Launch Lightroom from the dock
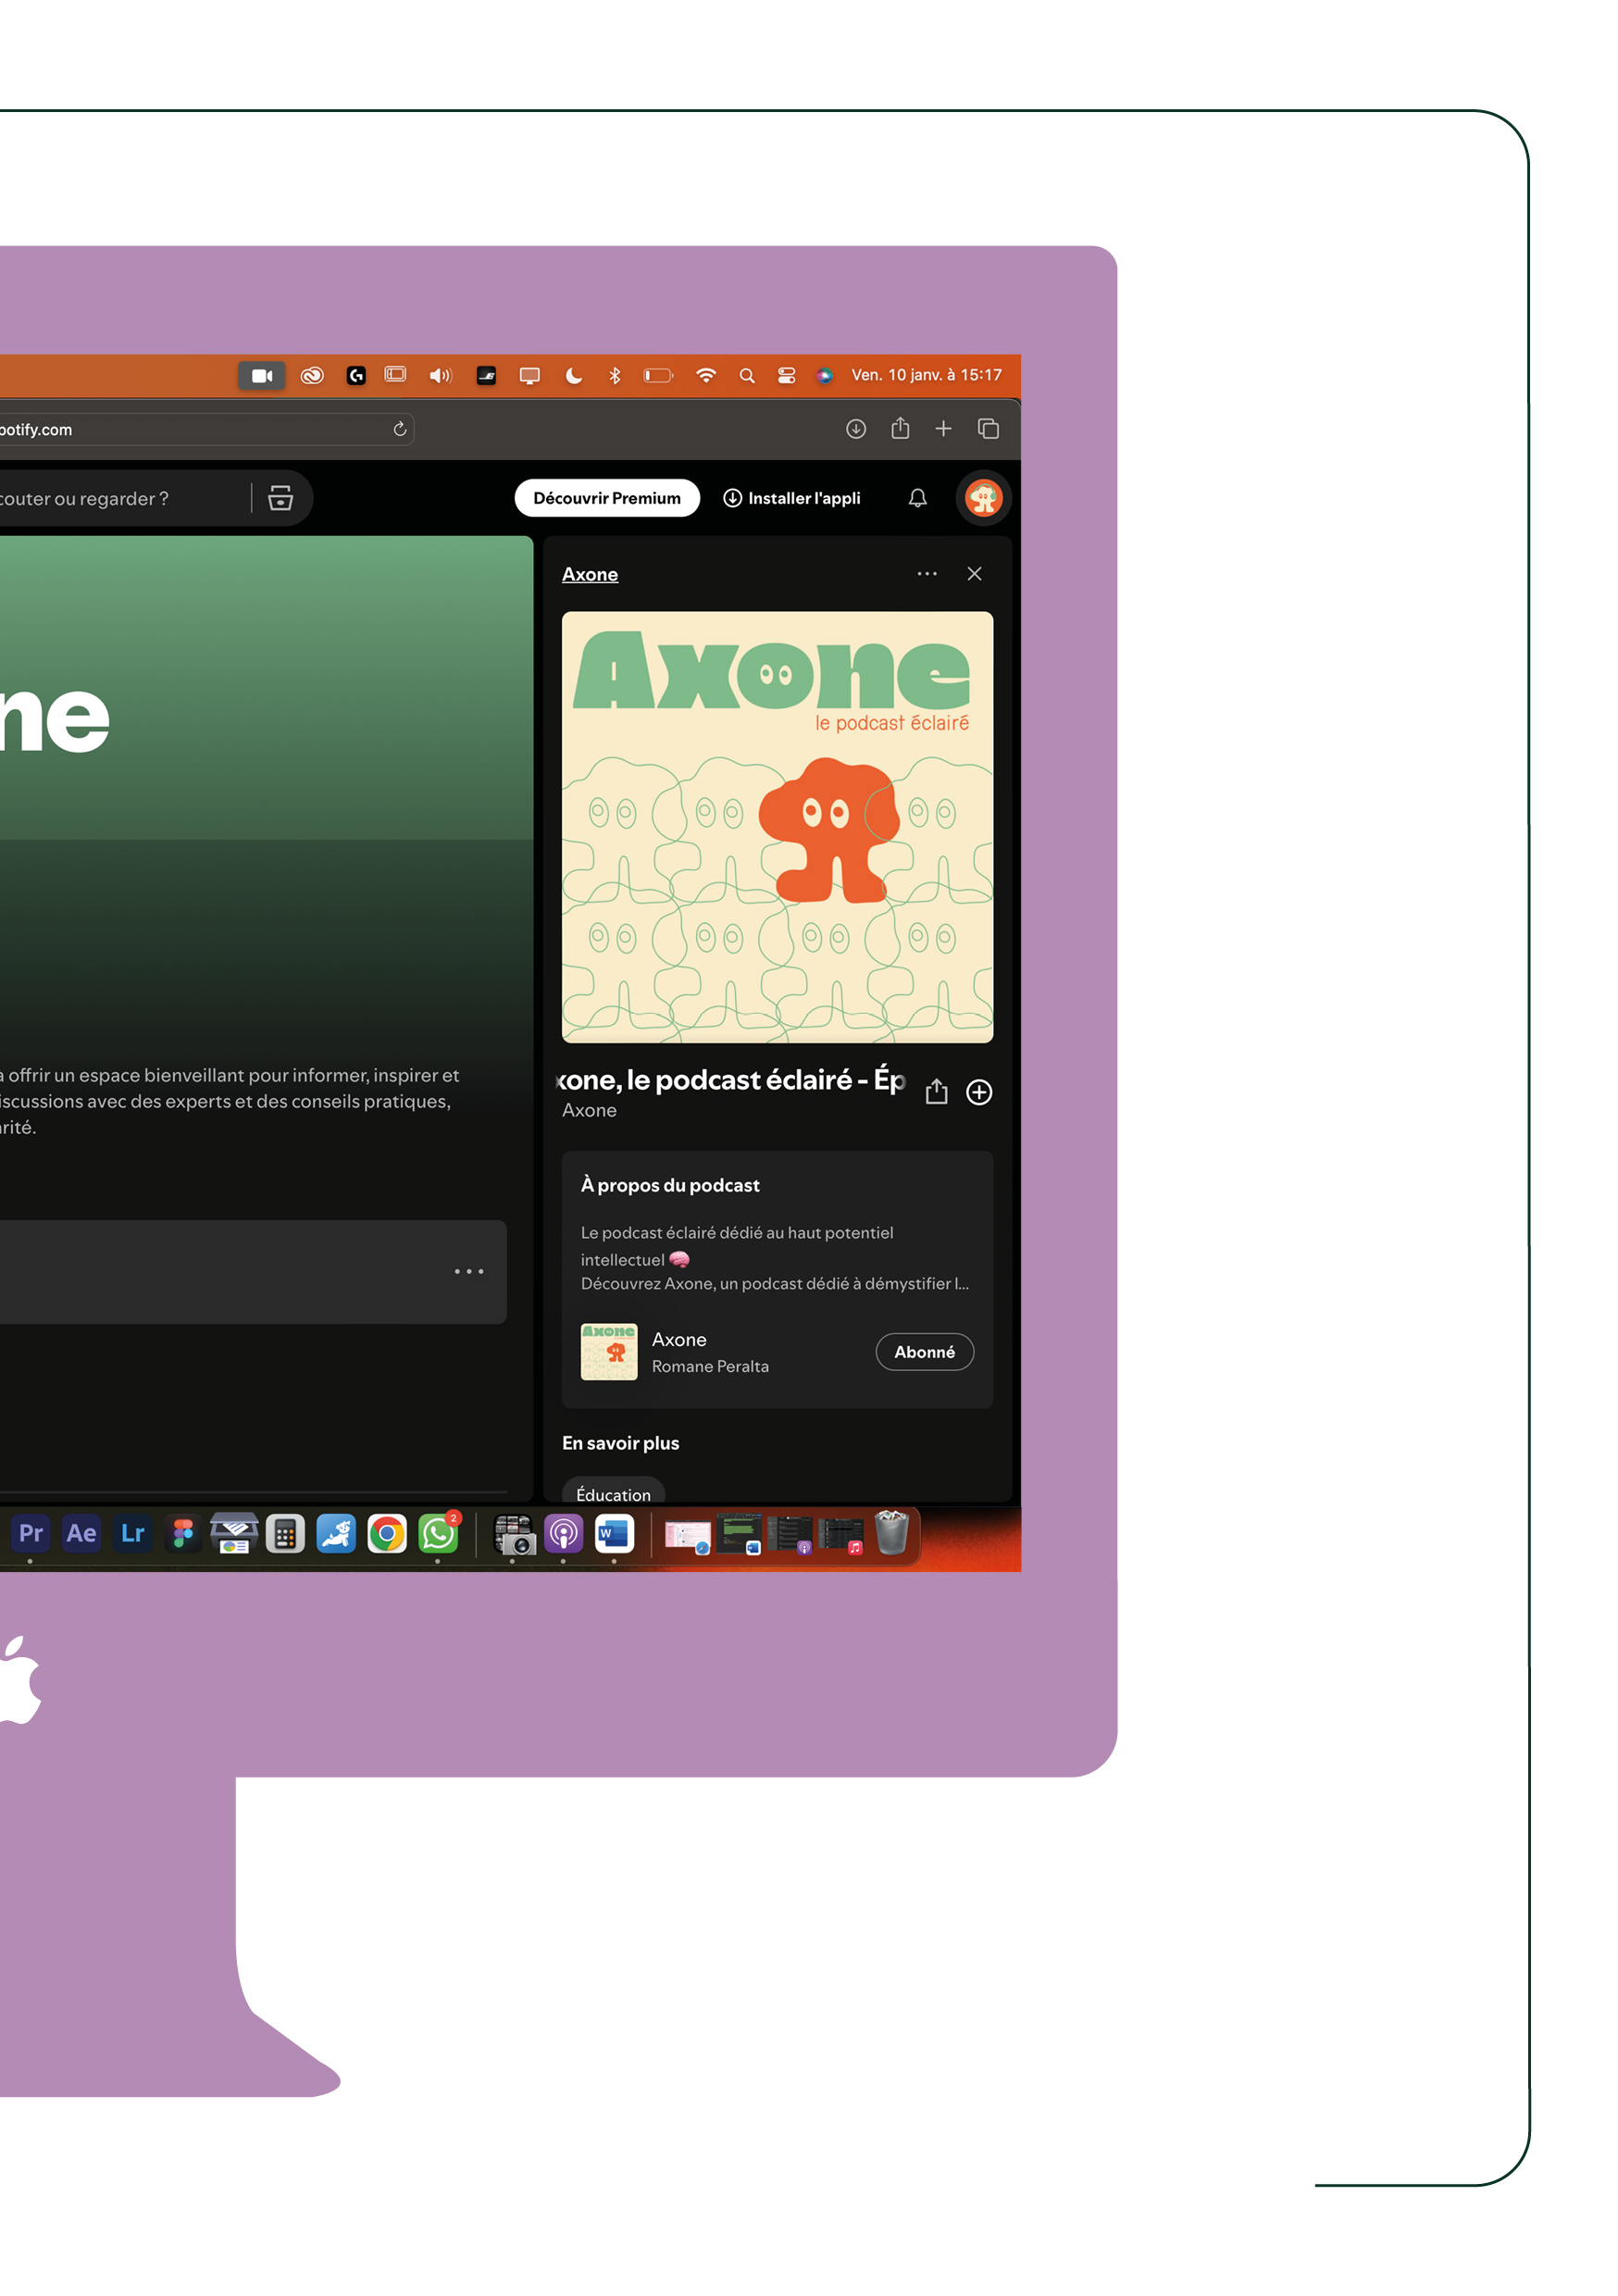The image size is (1618, 2296). (132, 1534)
